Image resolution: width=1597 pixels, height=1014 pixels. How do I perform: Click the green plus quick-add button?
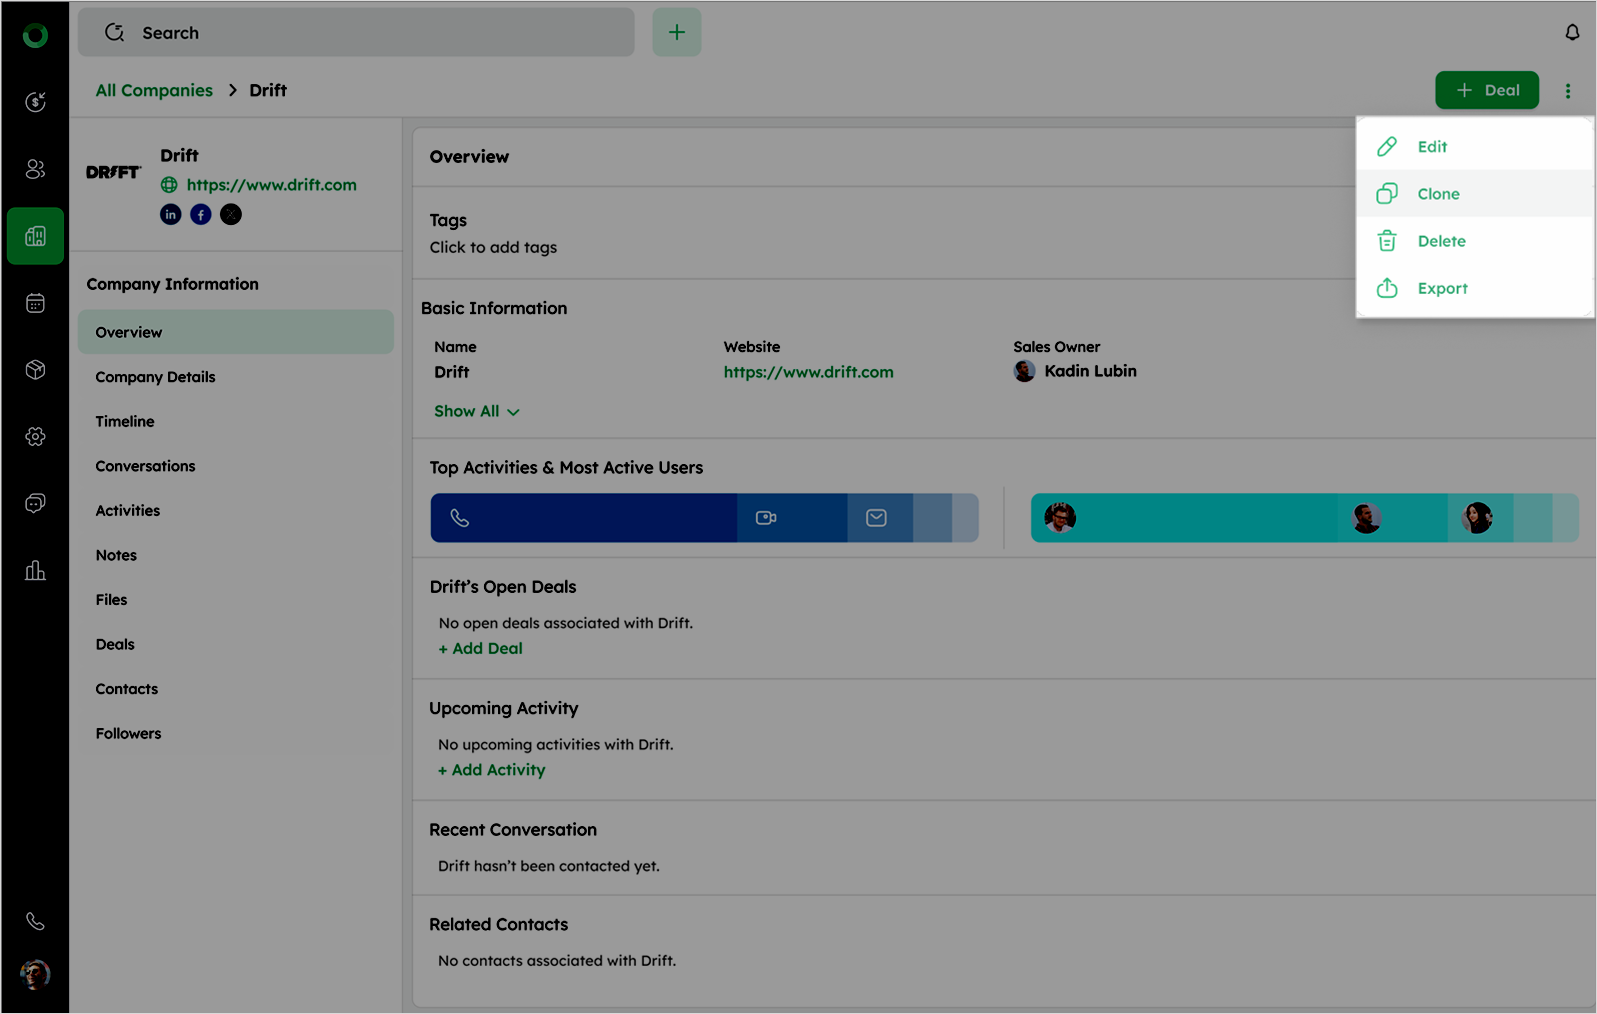[677, 33]
